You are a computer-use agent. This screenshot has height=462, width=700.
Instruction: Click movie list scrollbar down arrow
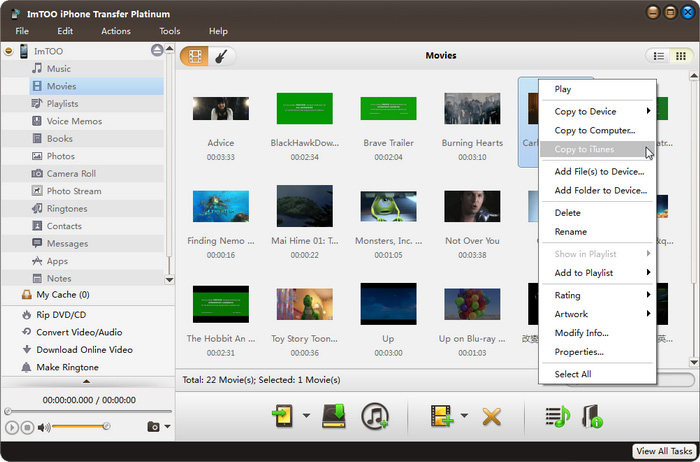694,362
